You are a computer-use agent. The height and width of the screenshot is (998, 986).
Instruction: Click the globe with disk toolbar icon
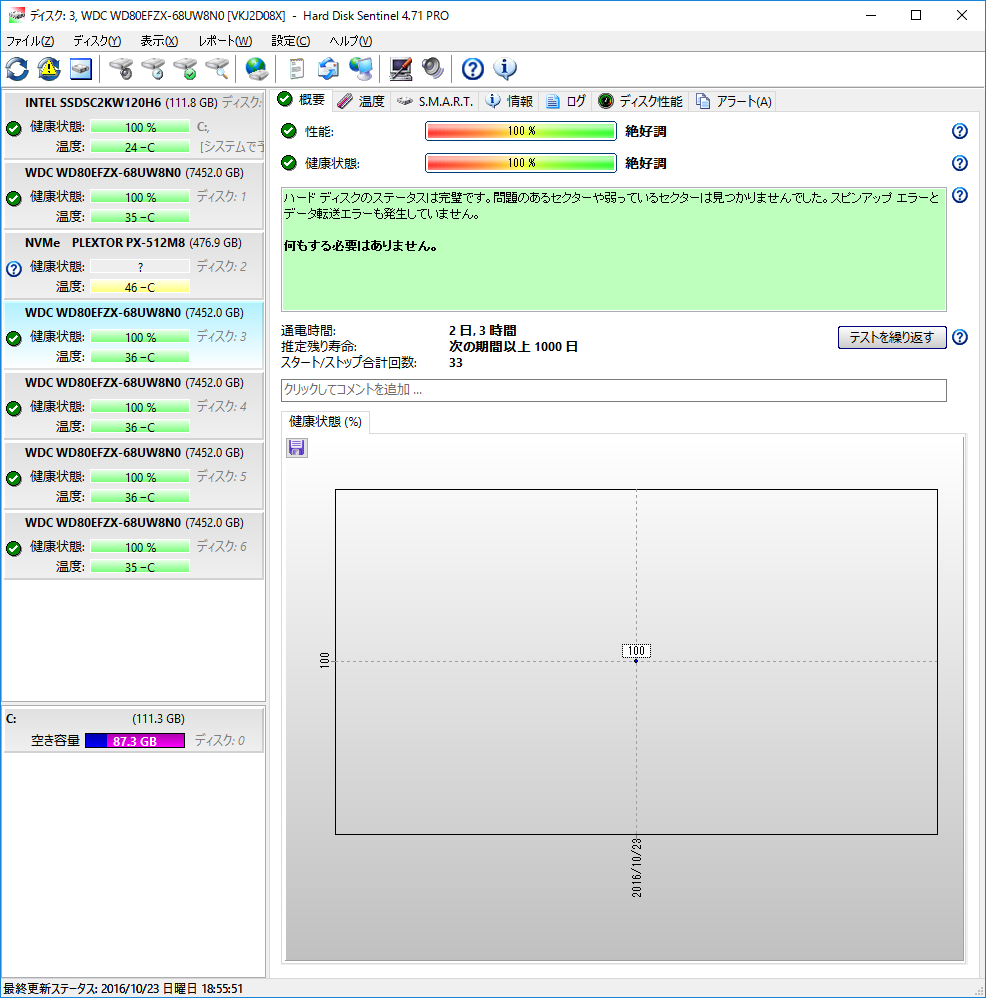point(256,69)
